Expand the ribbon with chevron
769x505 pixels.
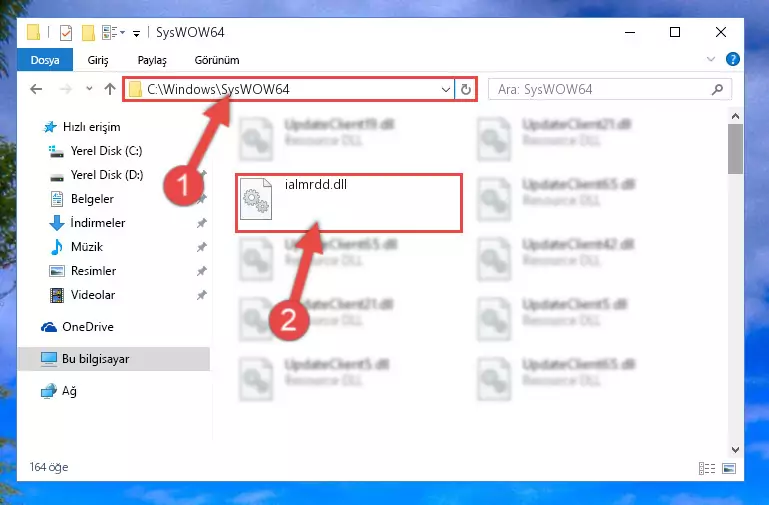click(x=711, y=59)
